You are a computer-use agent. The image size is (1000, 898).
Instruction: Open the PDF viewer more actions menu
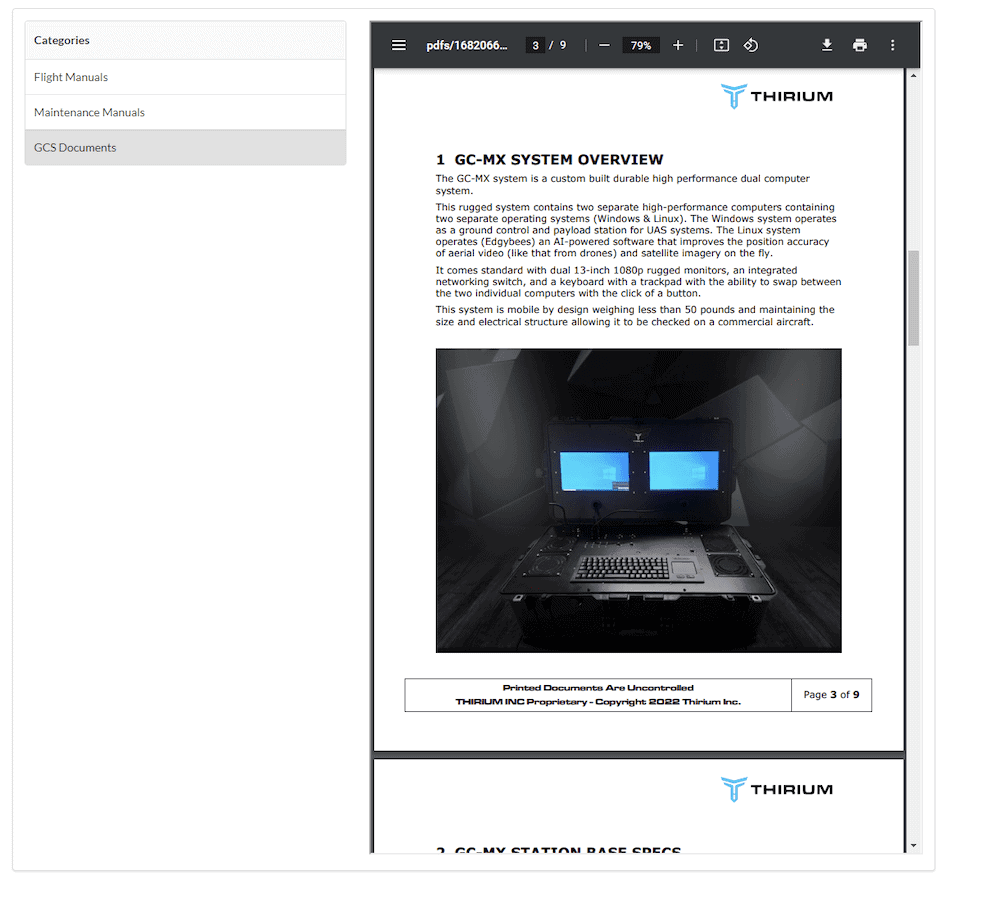click(x=892, y=45)
